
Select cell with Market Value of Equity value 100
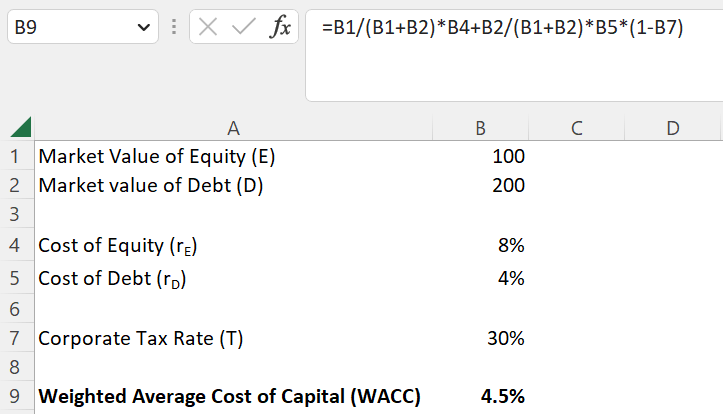(x=480, y=156)
